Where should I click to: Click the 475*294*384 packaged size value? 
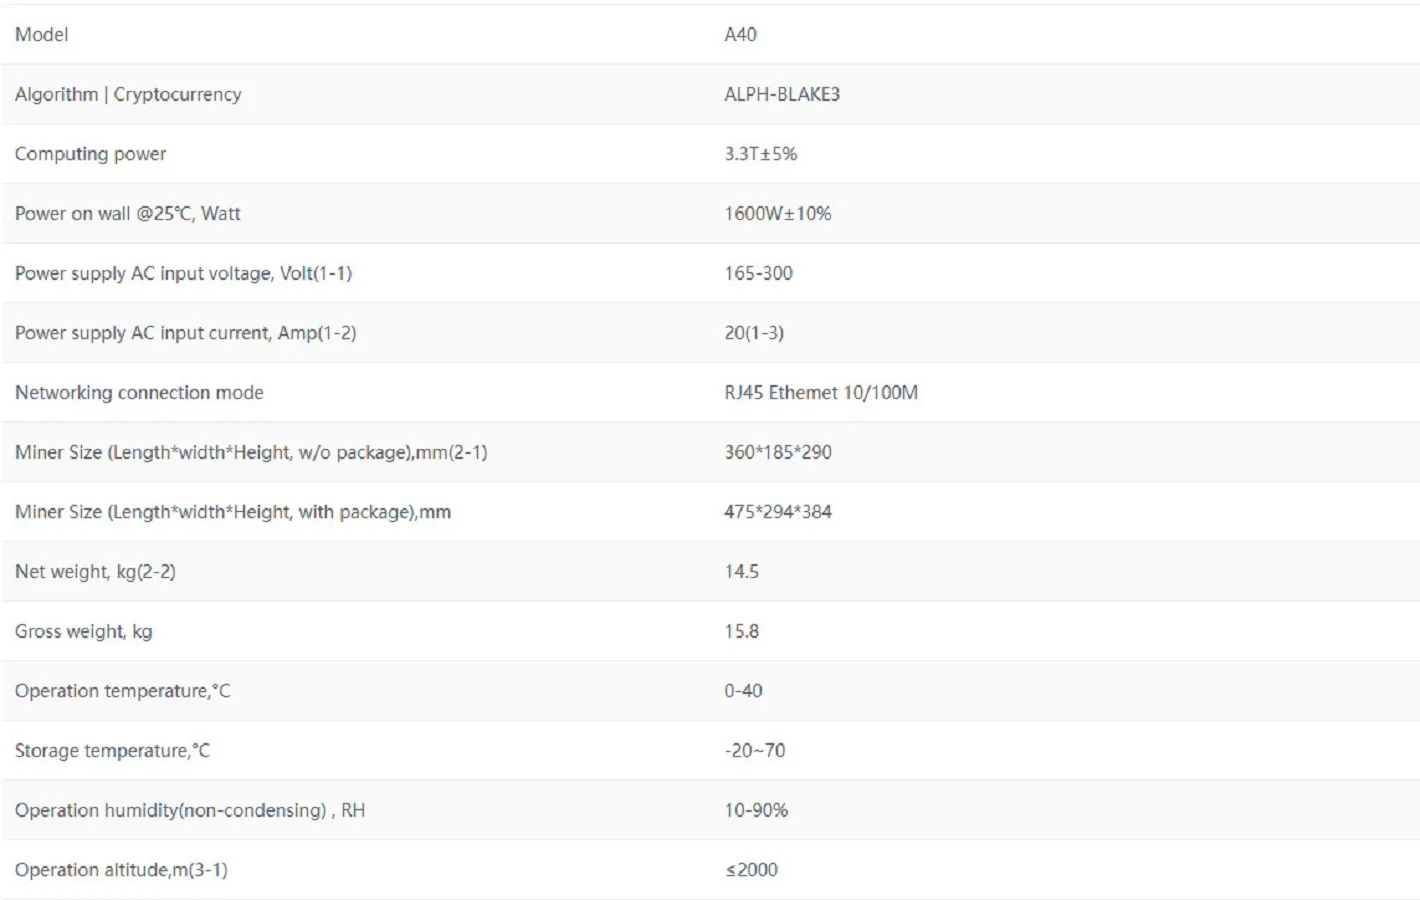click(778, 512)
